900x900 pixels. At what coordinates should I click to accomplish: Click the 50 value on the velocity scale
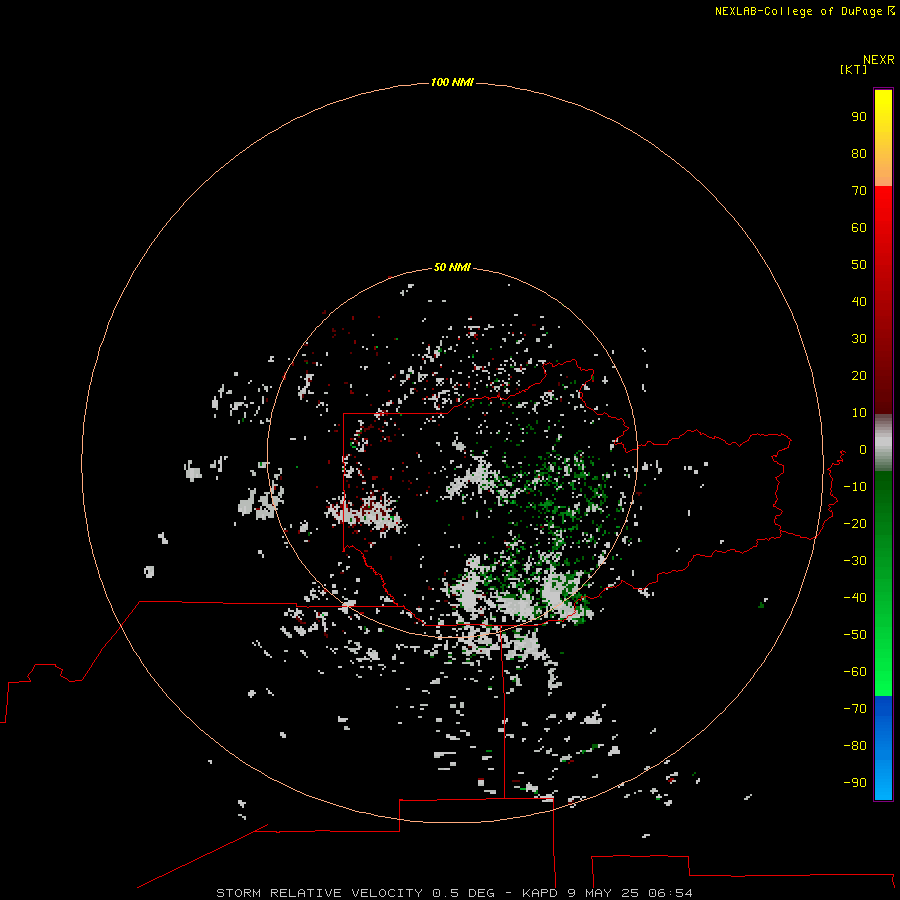click(859, 265)
